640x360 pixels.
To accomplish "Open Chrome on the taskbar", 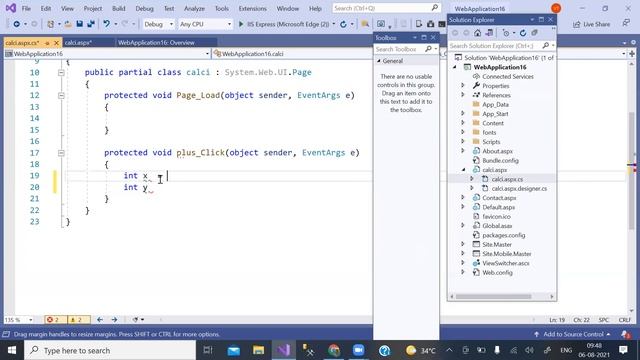I will click(333, 350).
